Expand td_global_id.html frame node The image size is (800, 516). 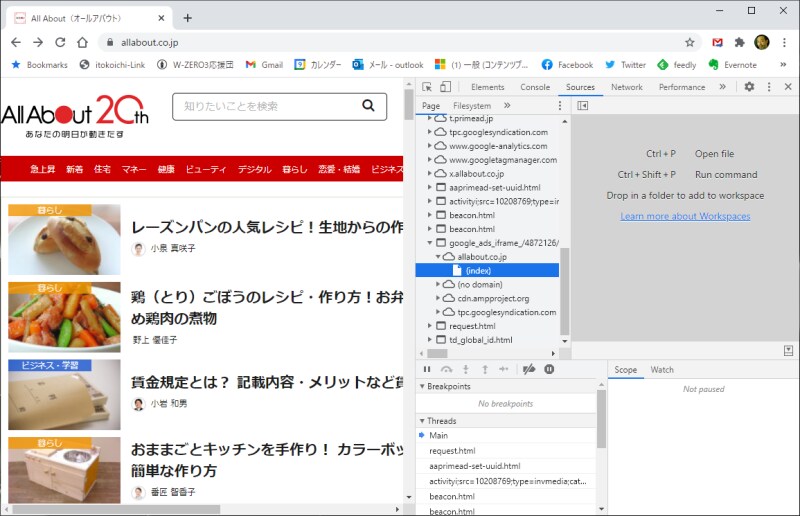click(x=430, y=339)
